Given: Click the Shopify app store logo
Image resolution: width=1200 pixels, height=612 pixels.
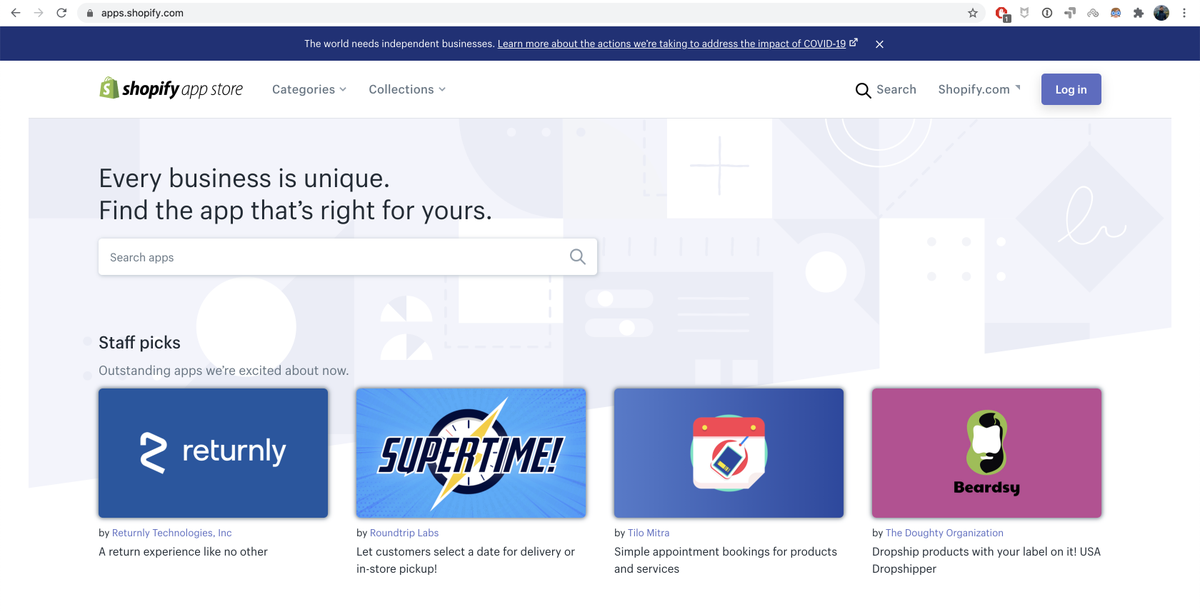Looking at the screenshot, I should pyautogui.click(x=171, y=89).
